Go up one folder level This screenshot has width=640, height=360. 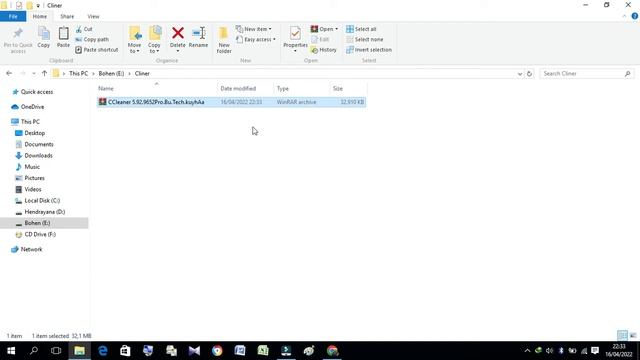coord(44,73)
